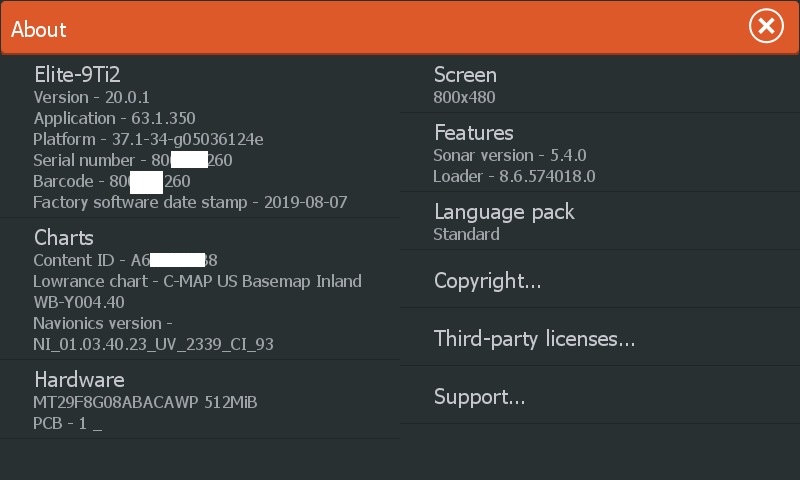Click the Serial number line
800x480 pixels.
133,160
